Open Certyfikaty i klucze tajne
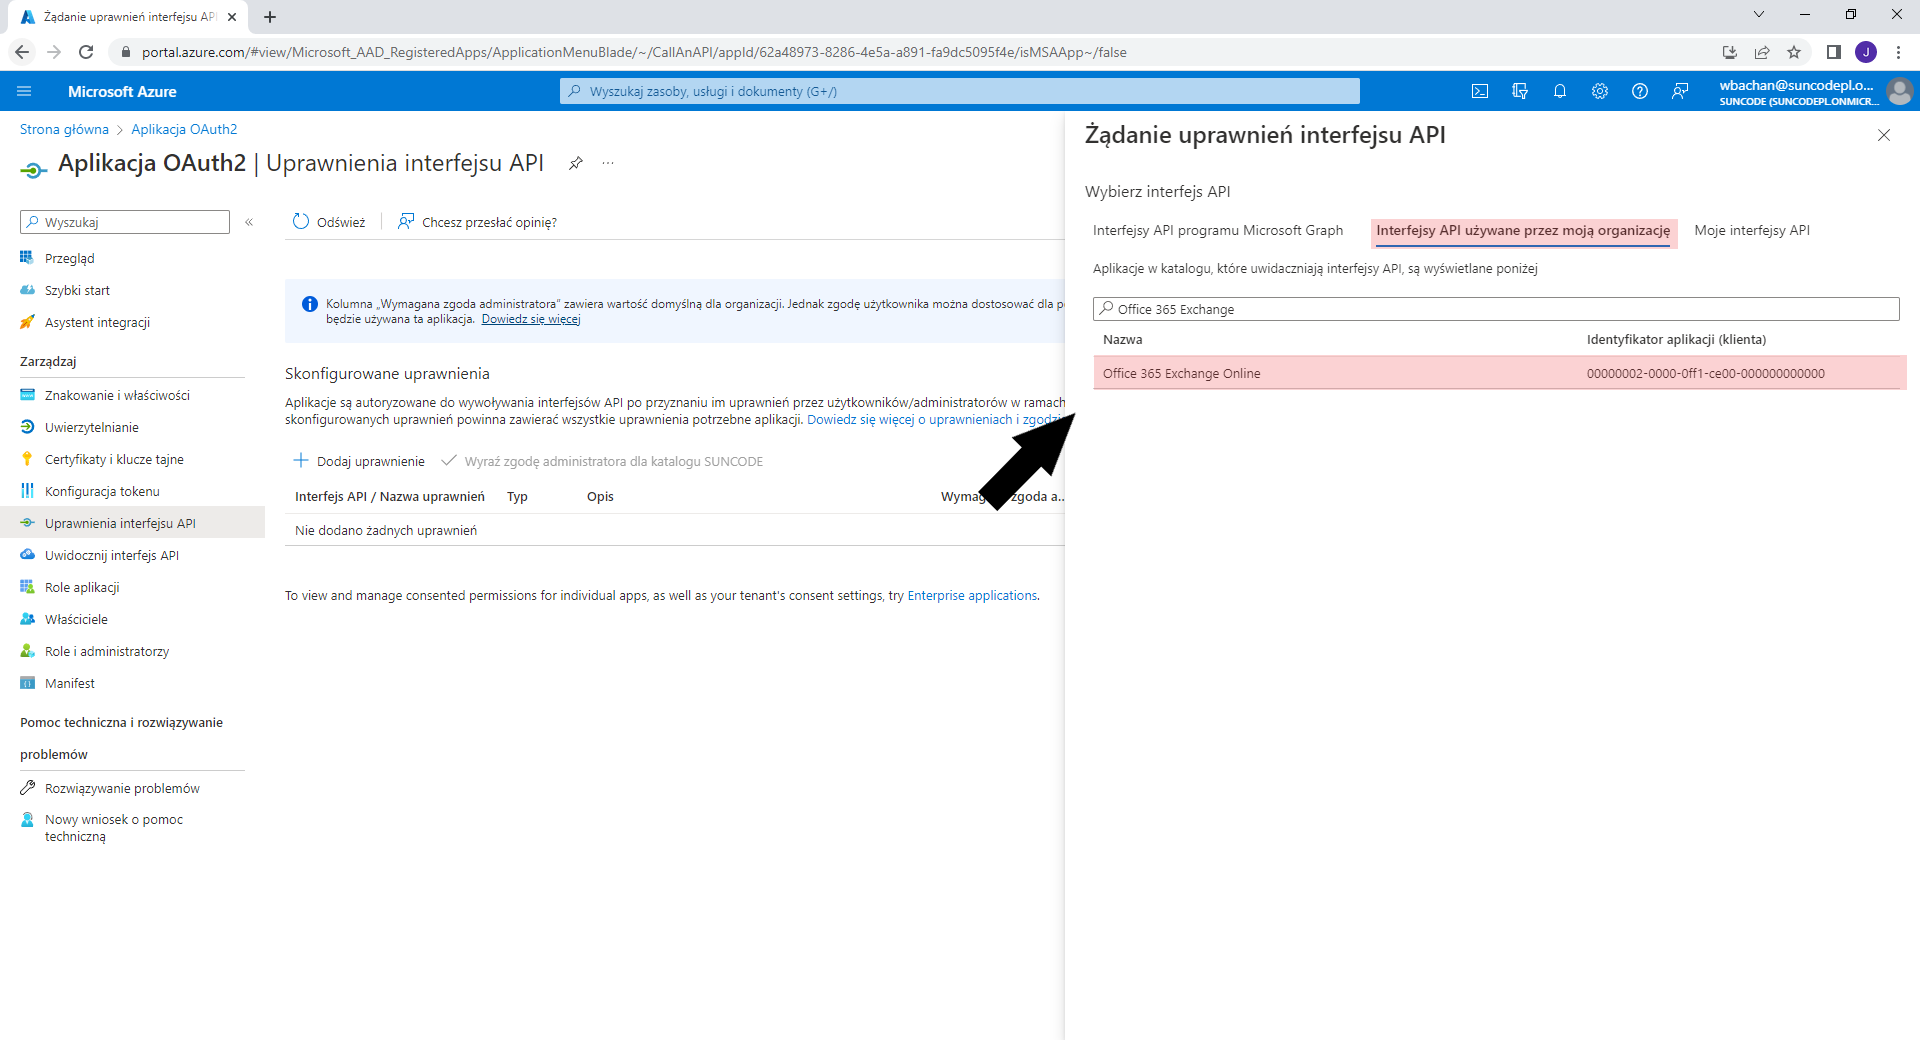The image size is (1920, 1040). [x=114, y=459]
